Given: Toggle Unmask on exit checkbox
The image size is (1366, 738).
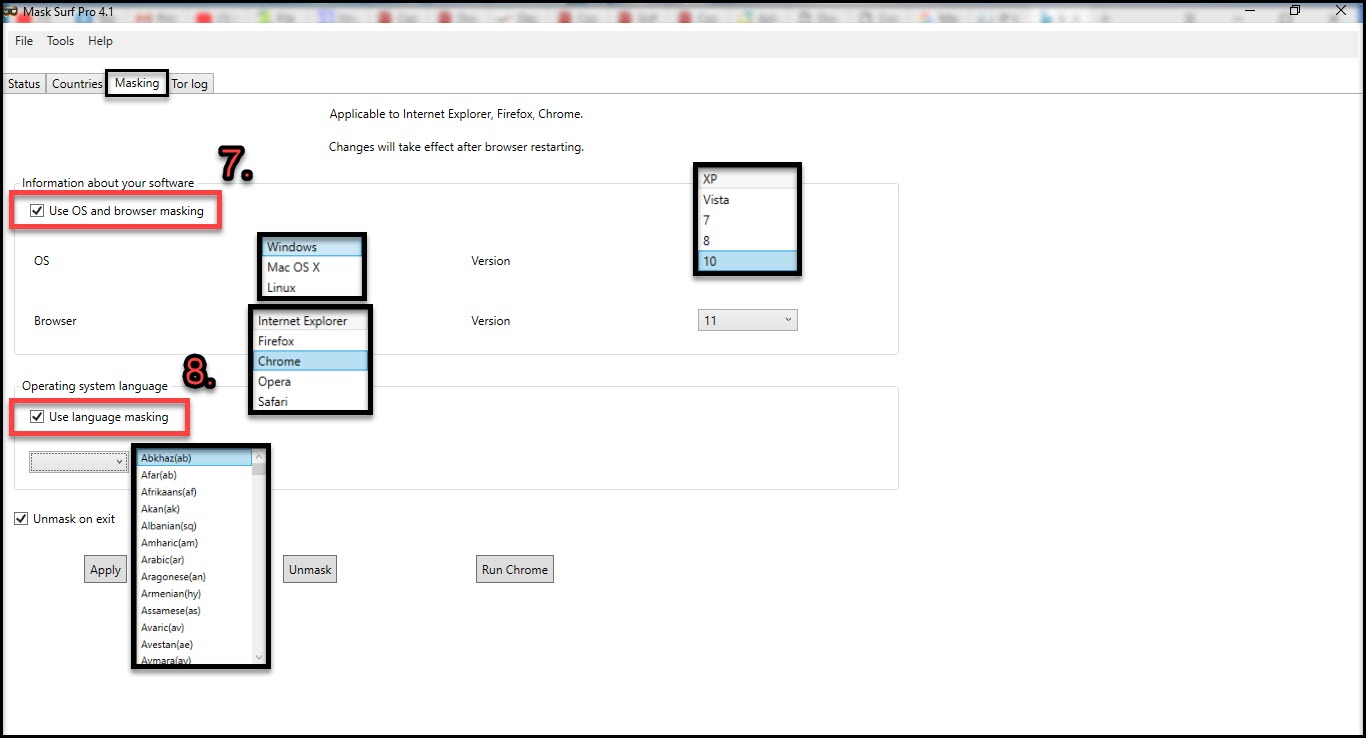Looking at the screenshot, I should 21,519.
